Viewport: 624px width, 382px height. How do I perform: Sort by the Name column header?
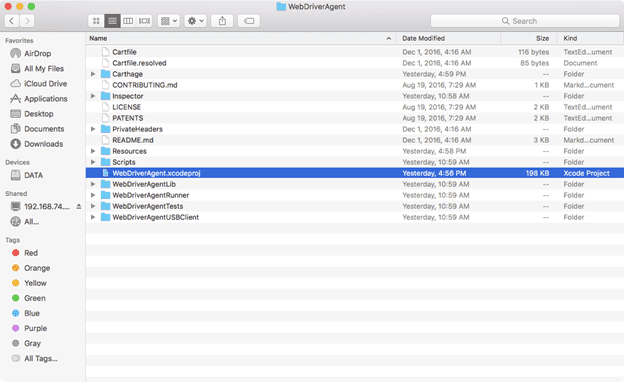[241, 38]
